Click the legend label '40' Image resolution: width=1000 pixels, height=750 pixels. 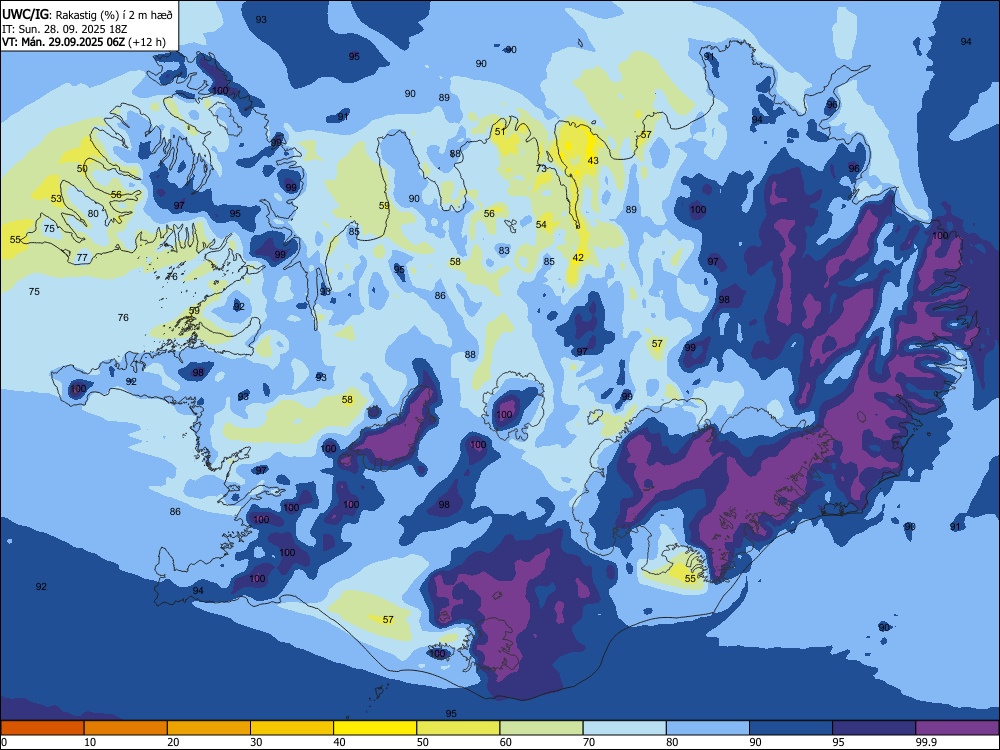point(339,742)
